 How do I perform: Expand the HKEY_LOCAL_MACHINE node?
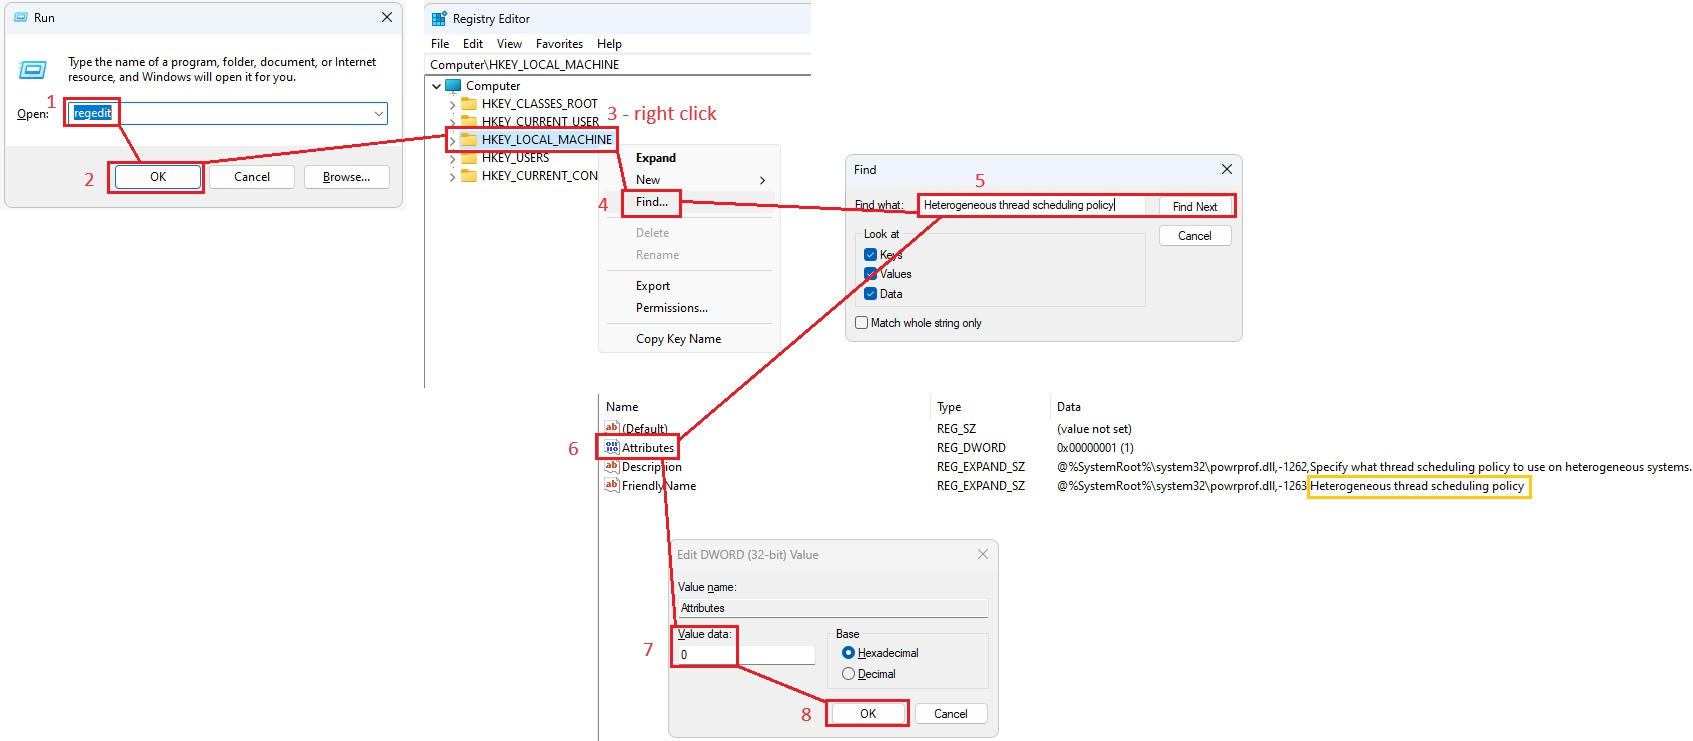coord(452,140)
